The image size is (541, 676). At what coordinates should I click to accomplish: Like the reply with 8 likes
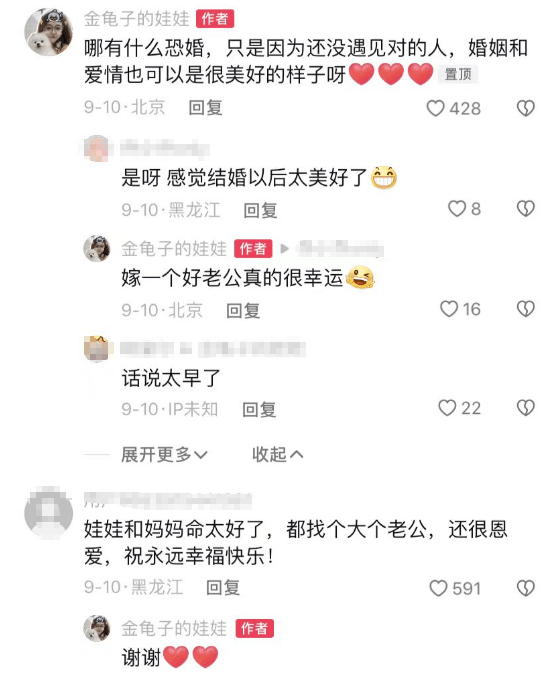click(457, 209)
